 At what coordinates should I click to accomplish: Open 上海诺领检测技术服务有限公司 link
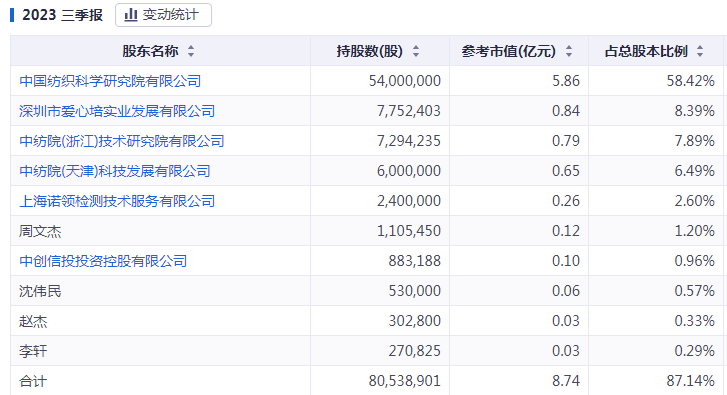coord(117,201)
